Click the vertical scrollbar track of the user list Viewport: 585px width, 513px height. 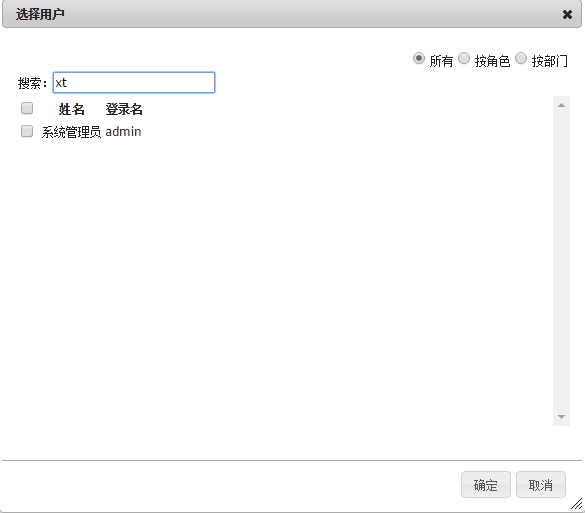click(561, 261)
